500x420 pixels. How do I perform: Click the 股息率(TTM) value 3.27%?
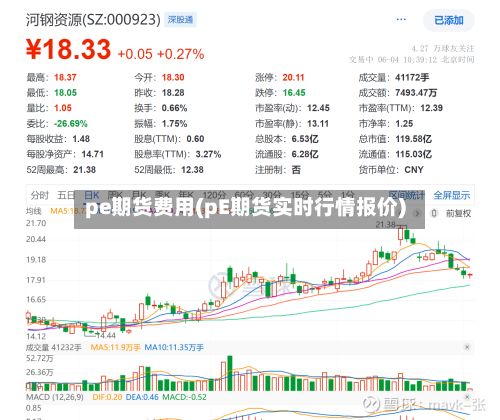tap(208, 154)
